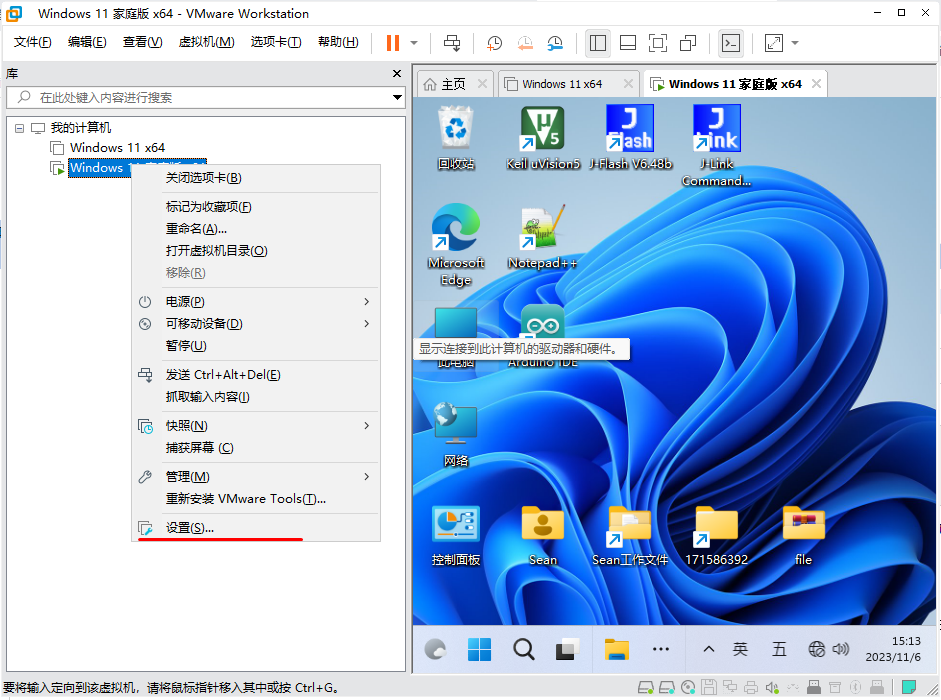The image size is (941, 700).
Task: Open 设置(S)... from context menu
Action: pyautogui.click(x=256, y=528)
